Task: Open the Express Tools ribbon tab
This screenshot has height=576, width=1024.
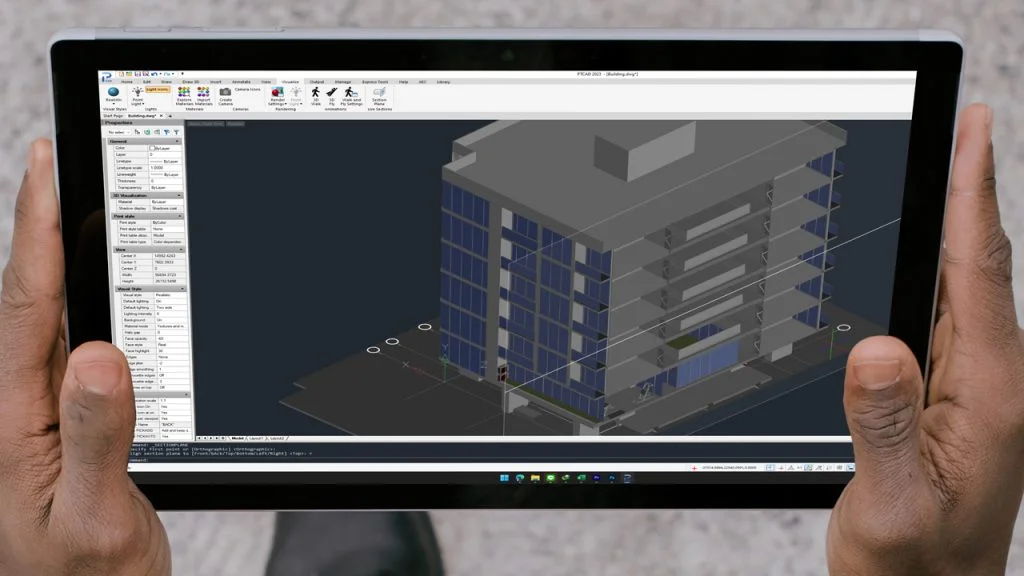Action: point(375,82)
